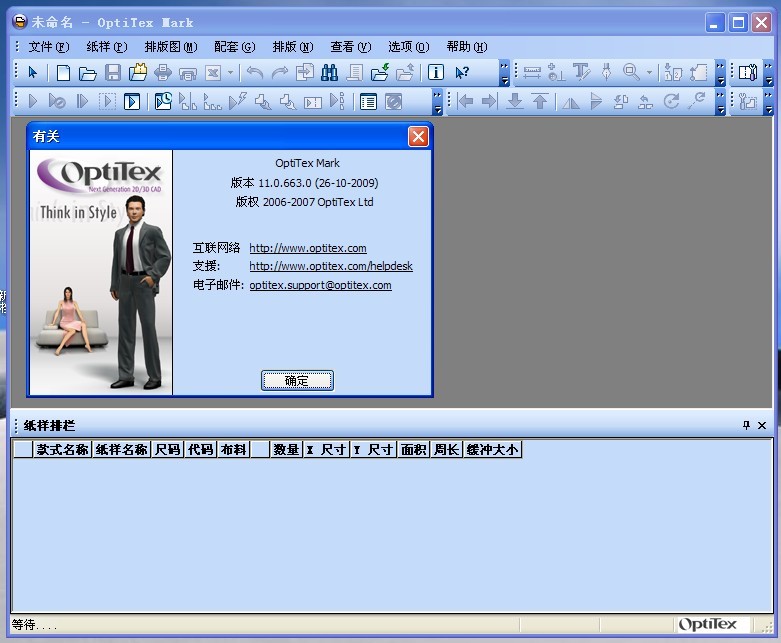This screenshot has width=781, height=643.
Task: Close the 有关 dialog
Action: point(418,136)
